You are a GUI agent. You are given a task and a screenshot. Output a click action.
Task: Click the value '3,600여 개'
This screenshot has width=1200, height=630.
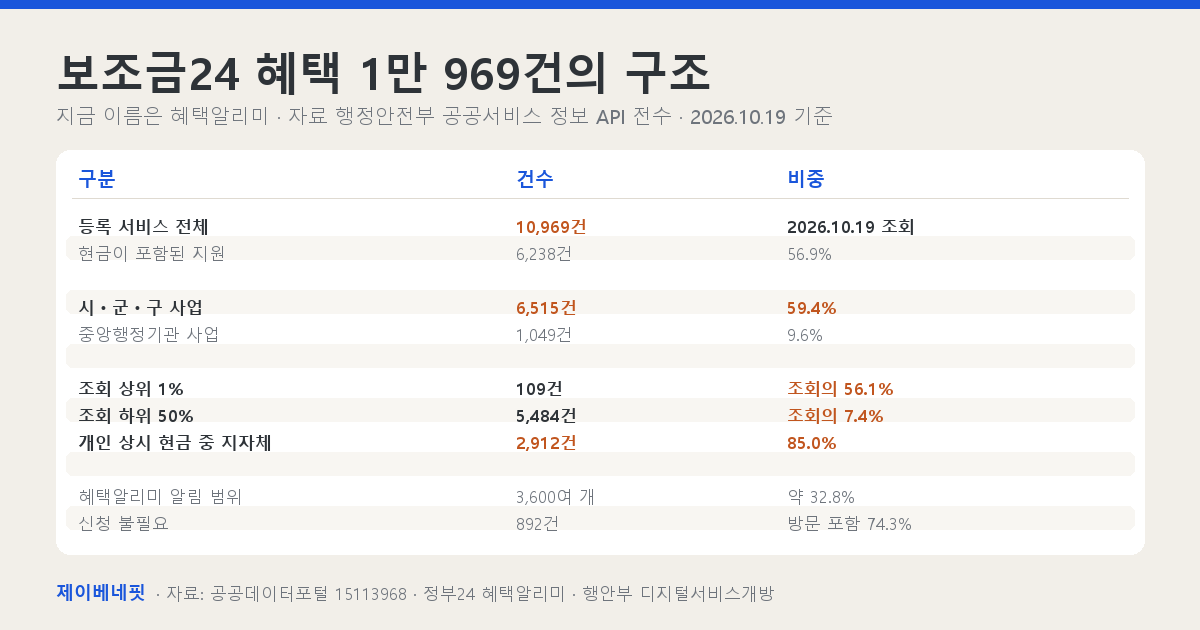555,497
